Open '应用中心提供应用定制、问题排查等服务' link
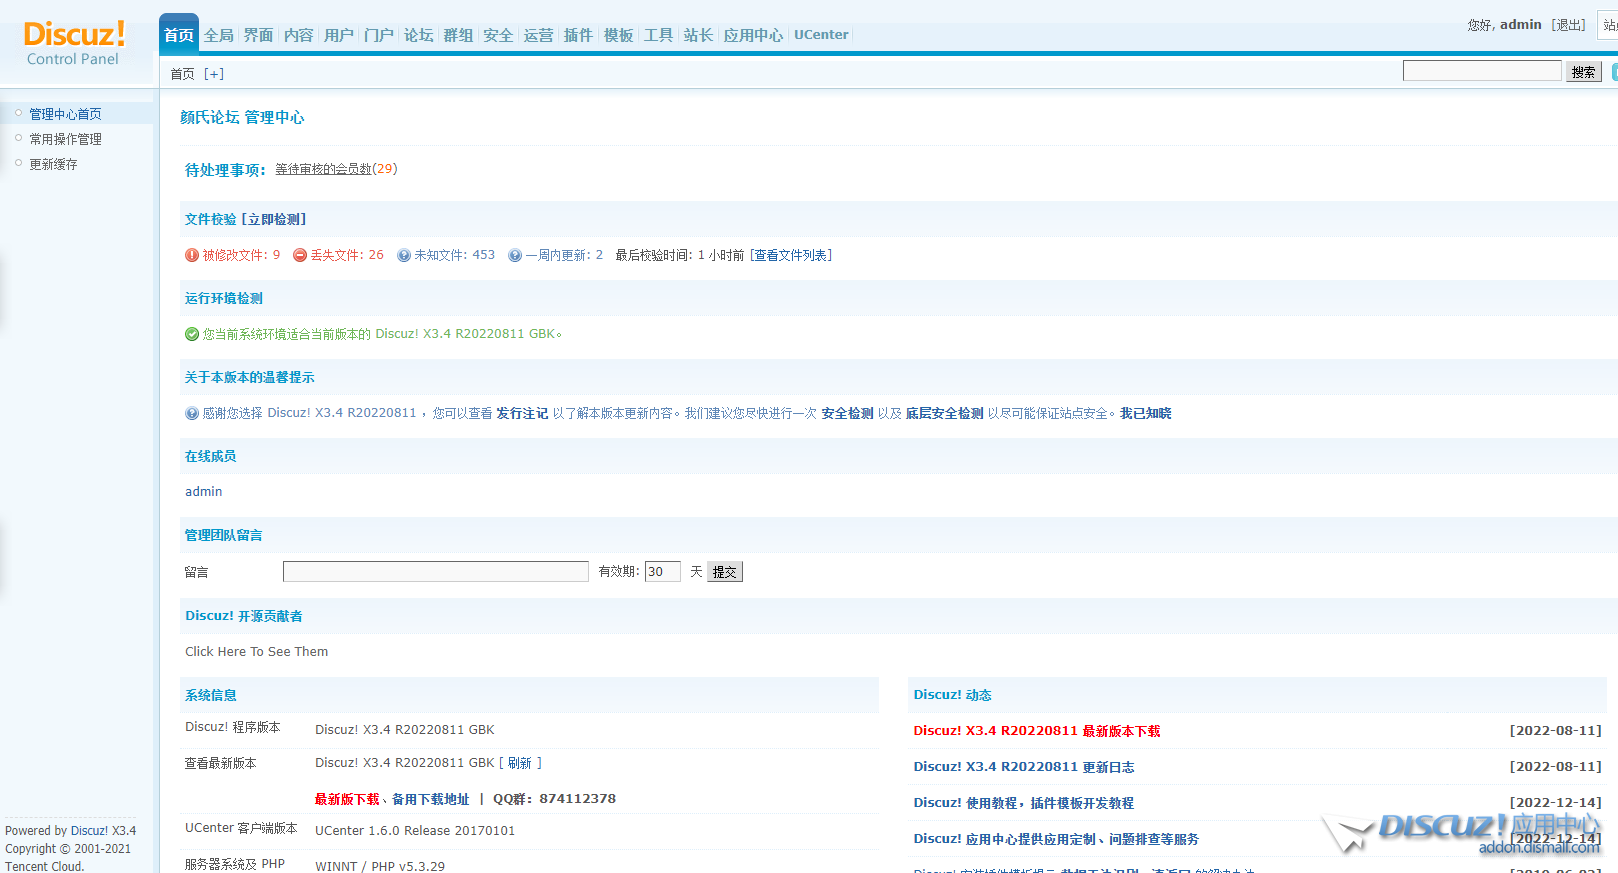The width and height of the screenshot is (1618, 873). click(x=1056, y=839)
